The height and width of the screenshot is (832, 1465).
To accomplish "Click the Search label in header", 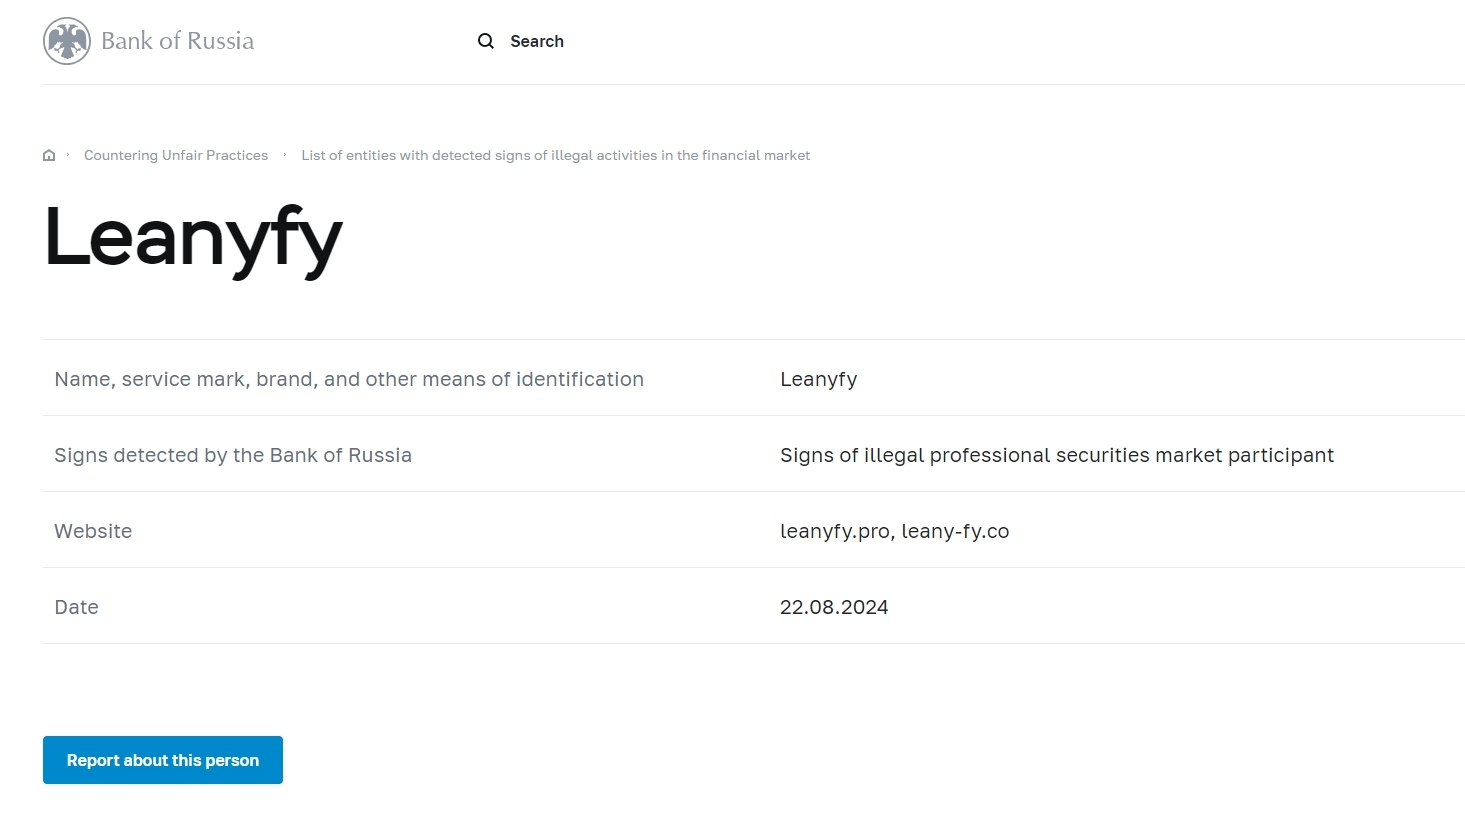I will pos(537,41).
